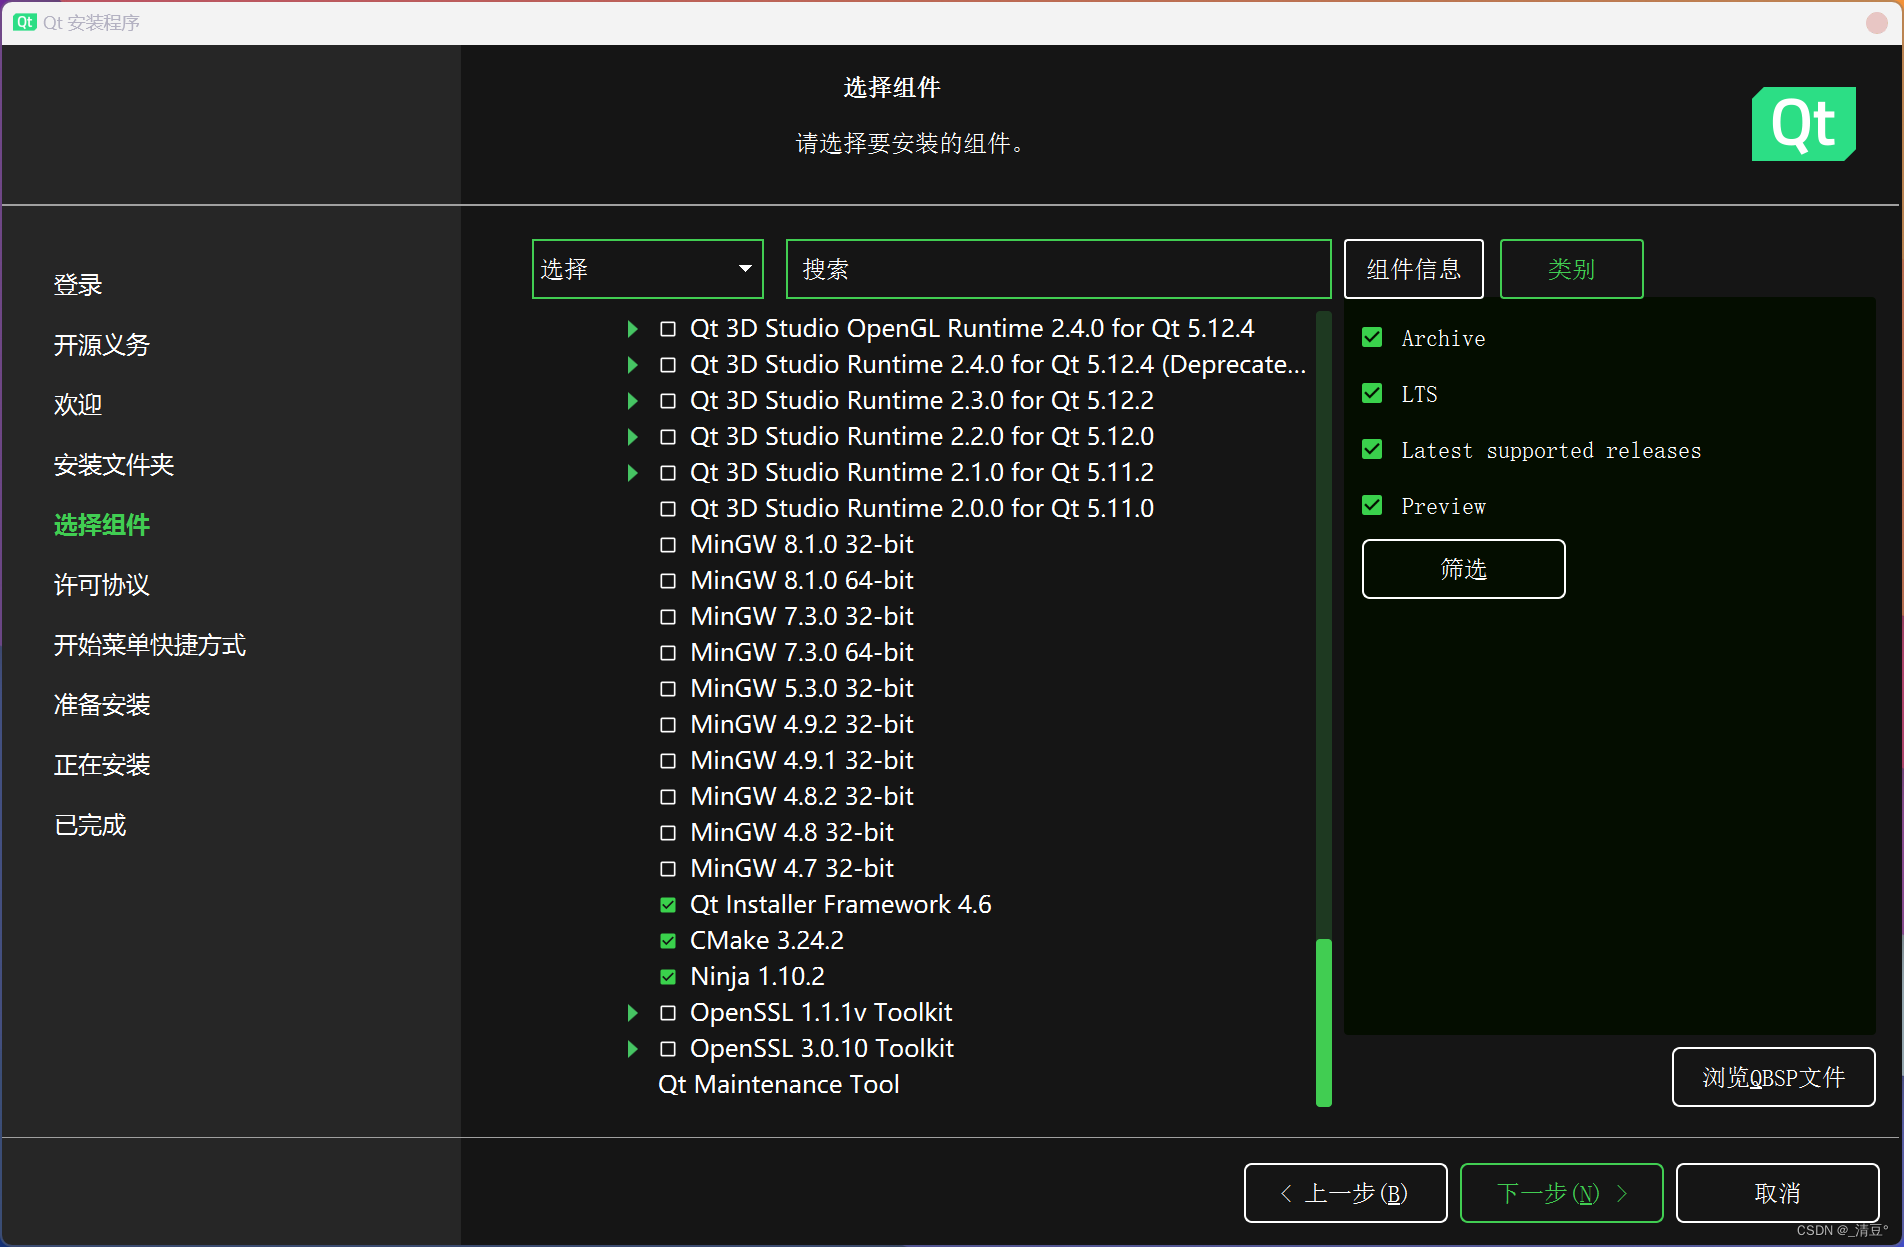Check MinGW 5.3.0 32-bit
1904x1247 pixels.
point(668,689)
